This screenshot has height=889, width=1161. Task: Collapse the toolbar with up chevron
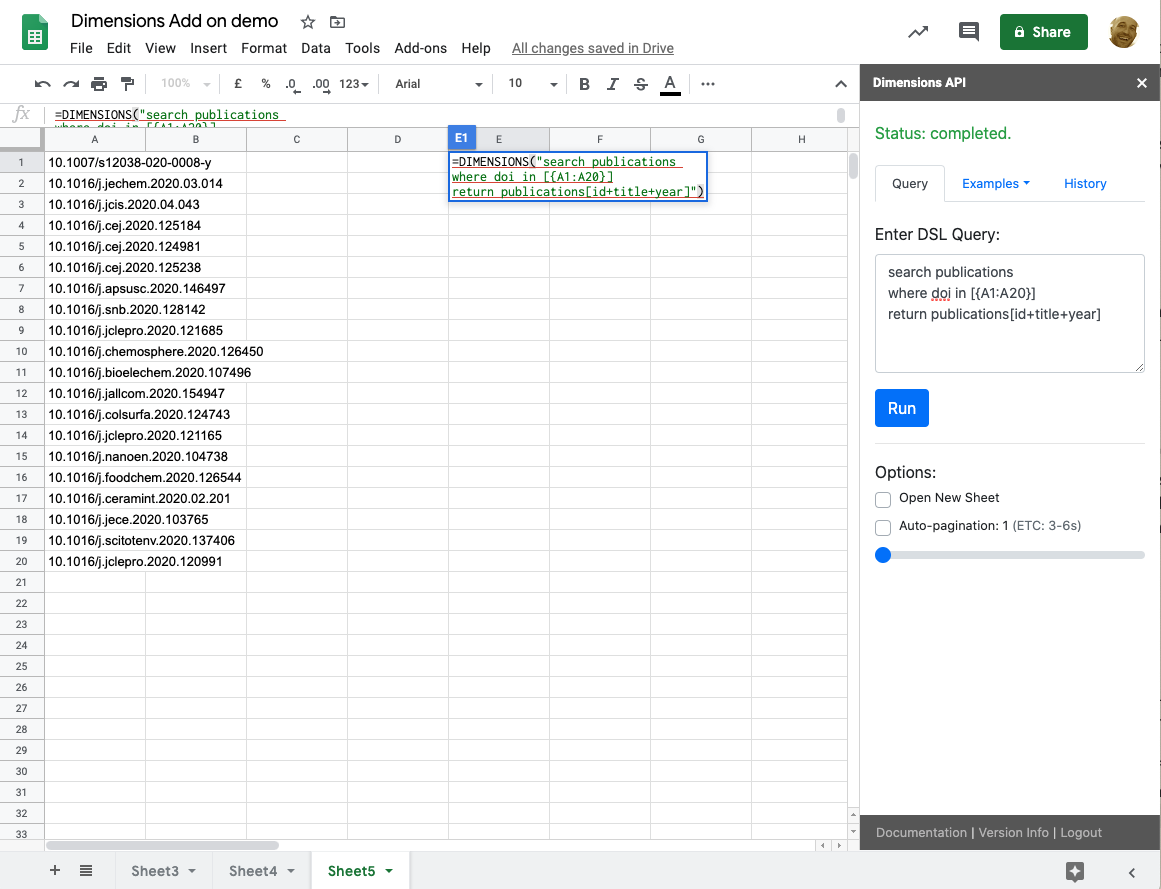[841, 84]
